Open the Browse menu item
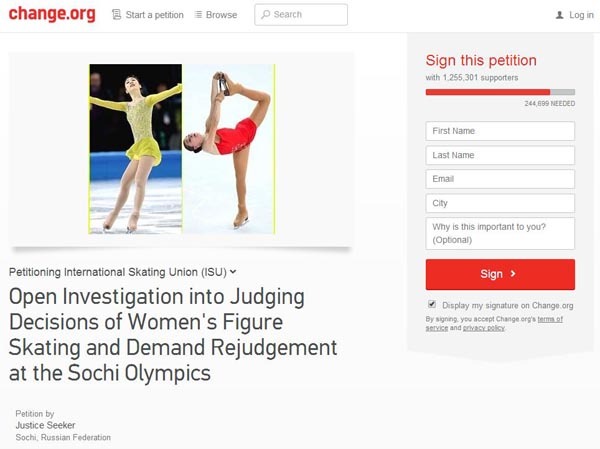This screenshot has width=600, height=449. click(x=216, y=15)
